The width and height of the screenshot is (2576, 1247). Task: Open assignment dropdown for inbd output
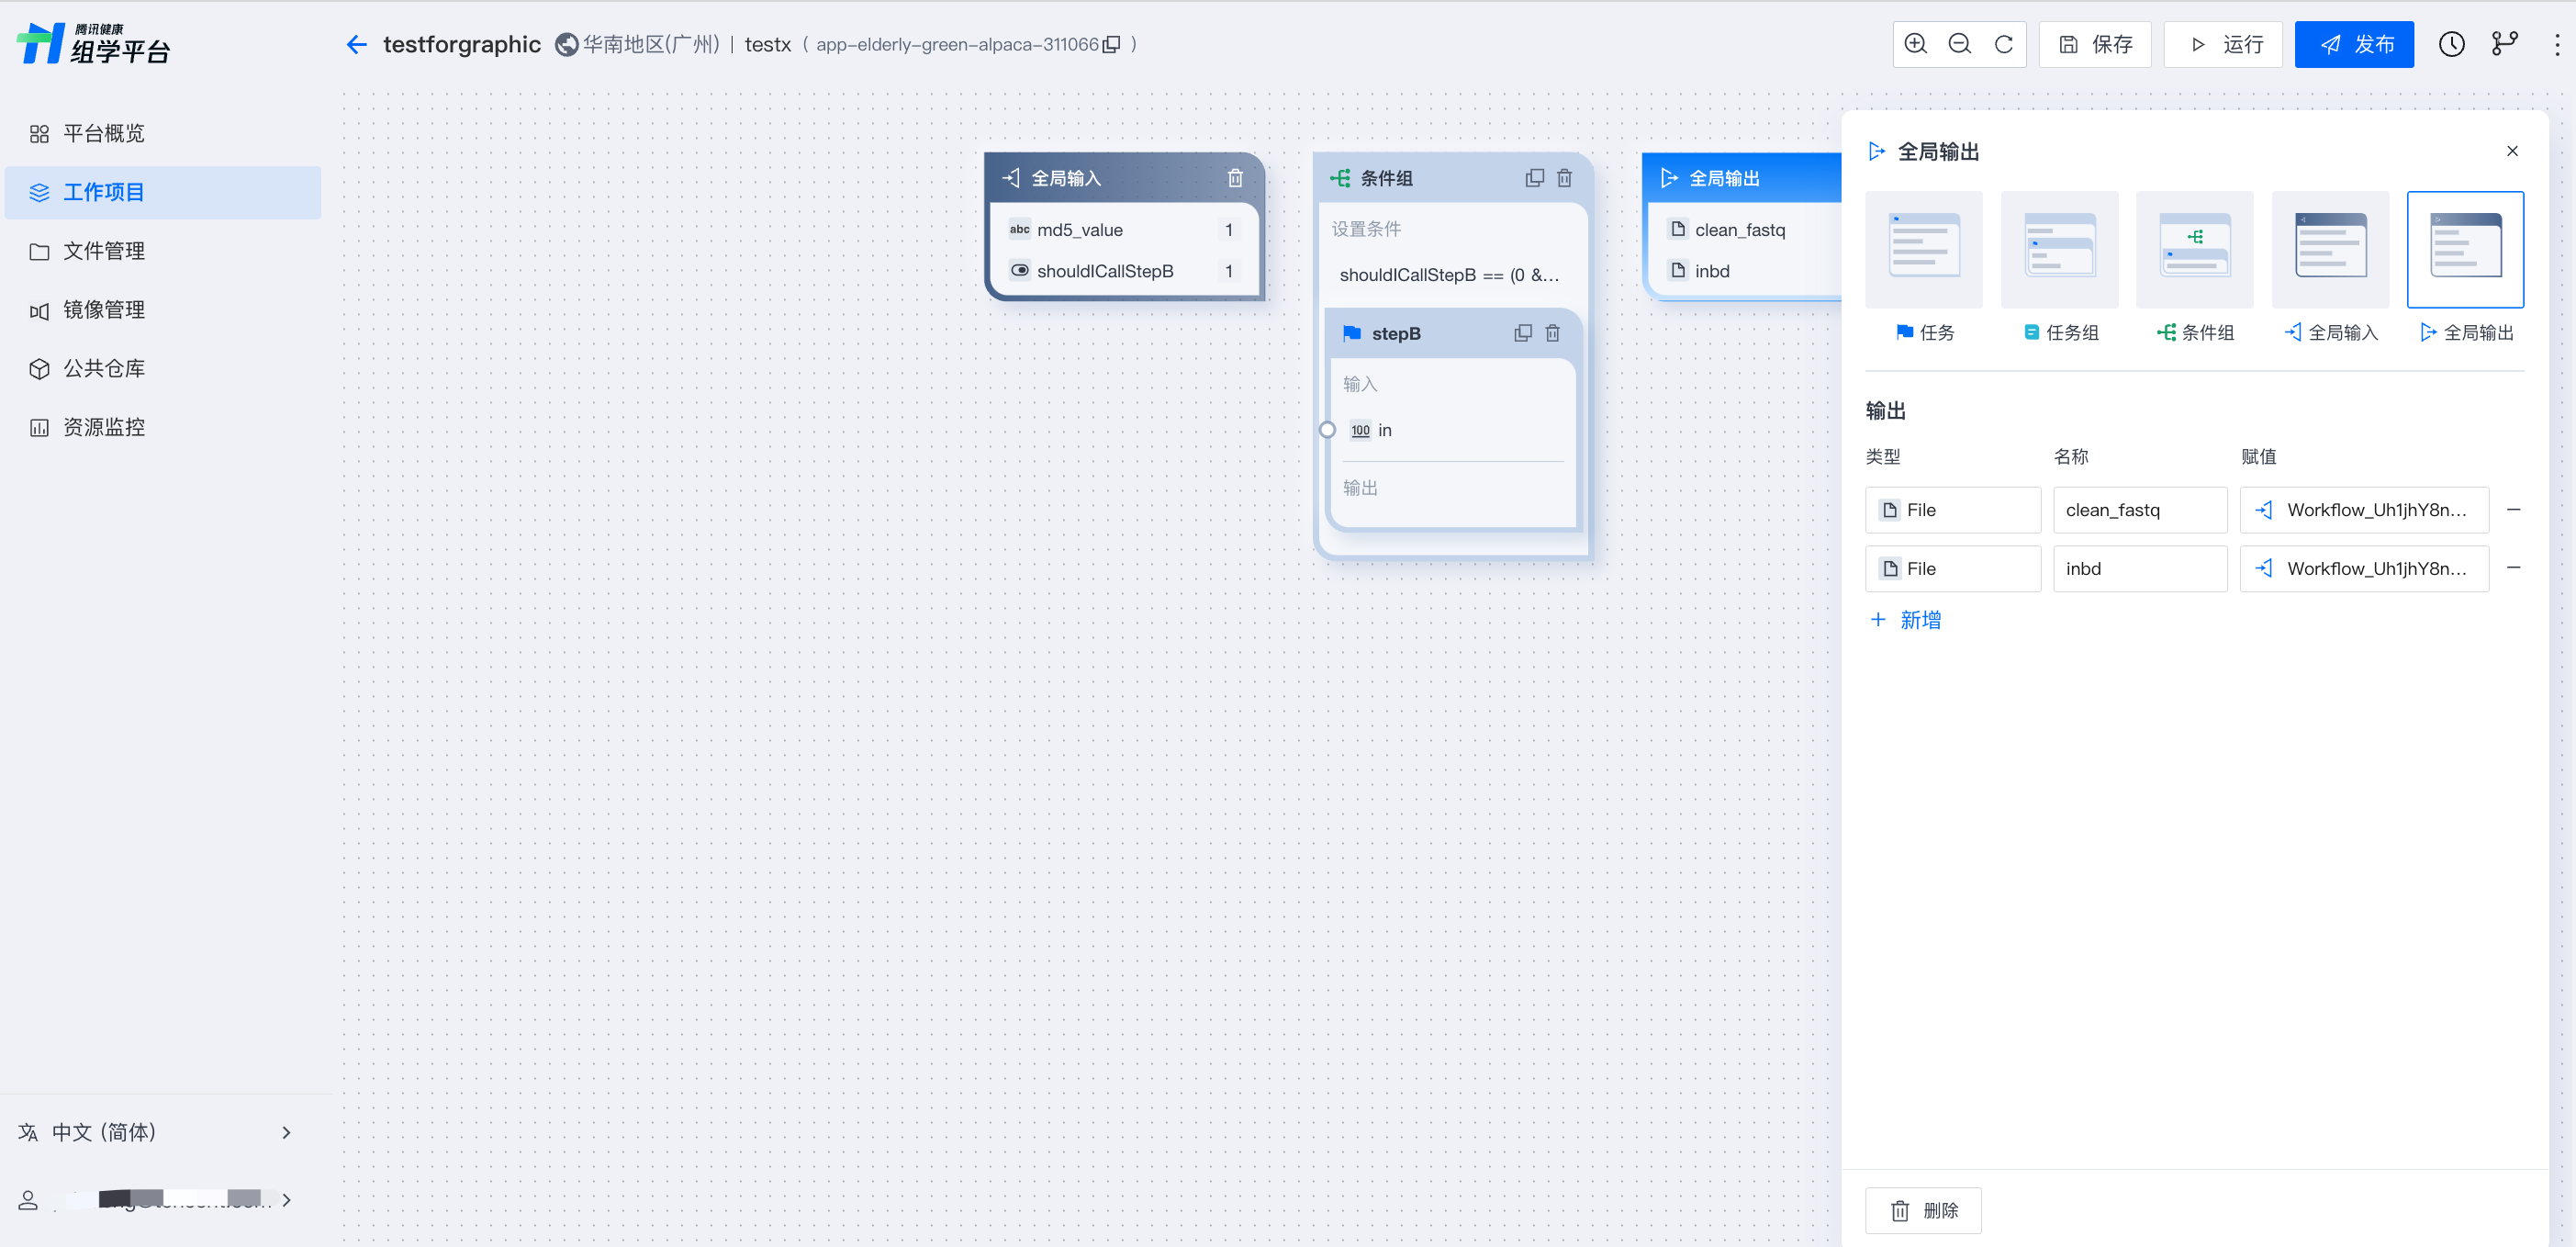[x=2364, y=569]
